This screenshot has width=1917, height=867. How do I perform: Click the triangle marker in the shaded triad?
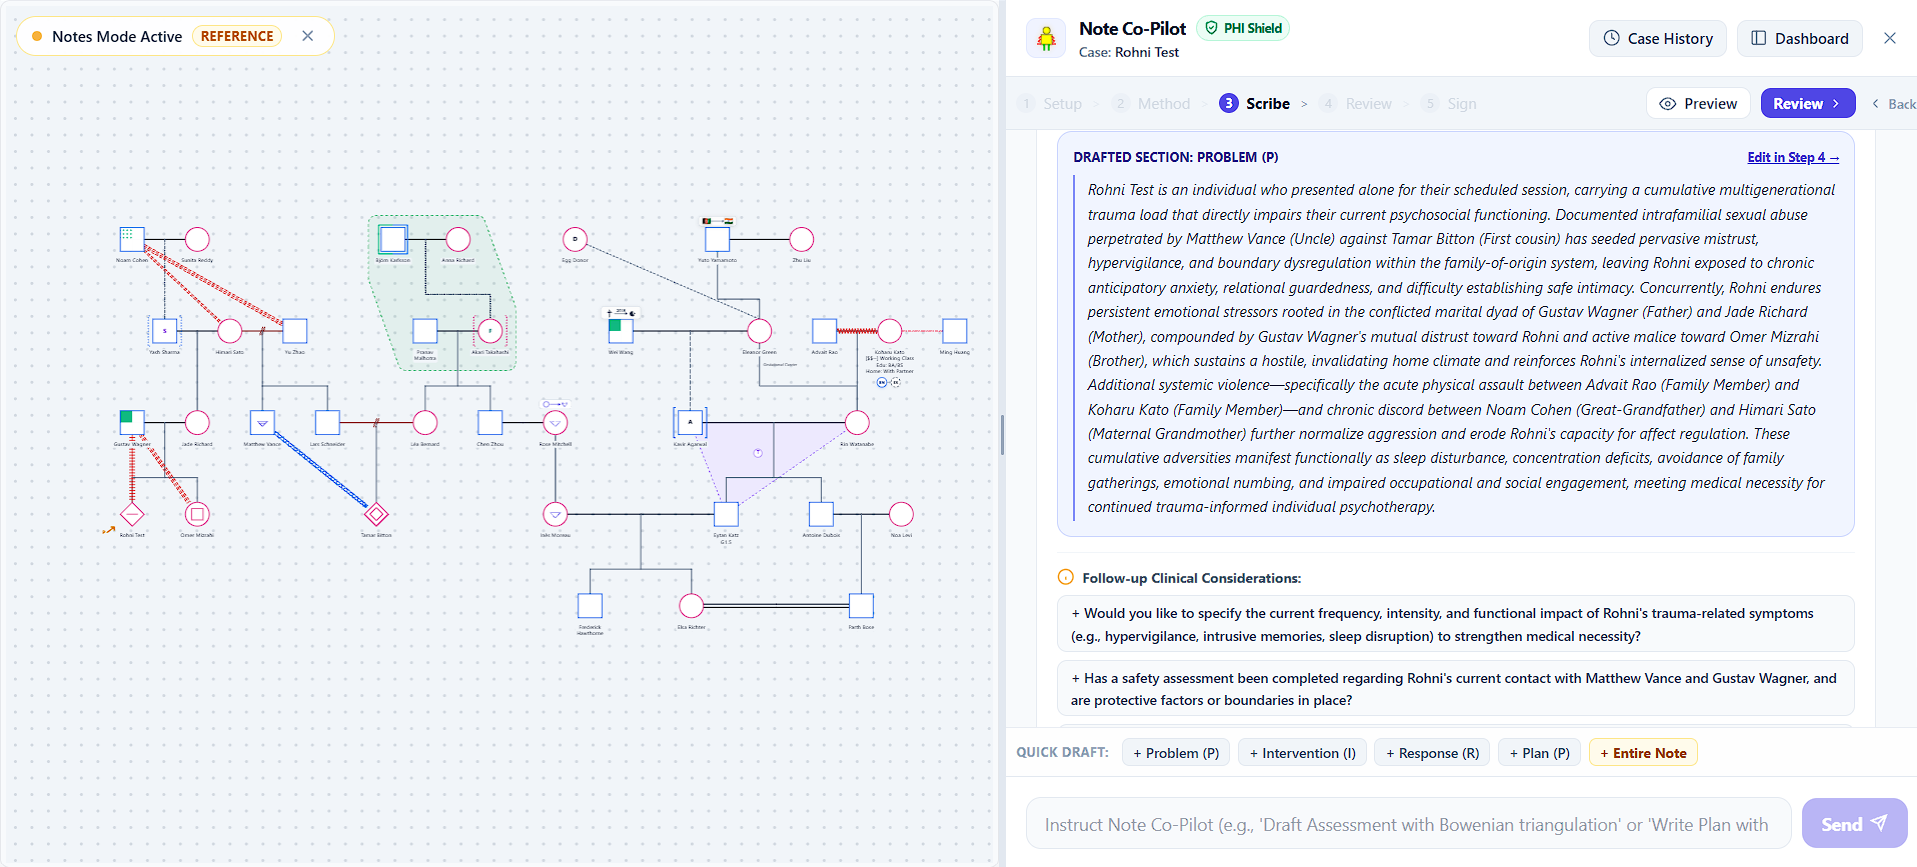coord(758,453)
